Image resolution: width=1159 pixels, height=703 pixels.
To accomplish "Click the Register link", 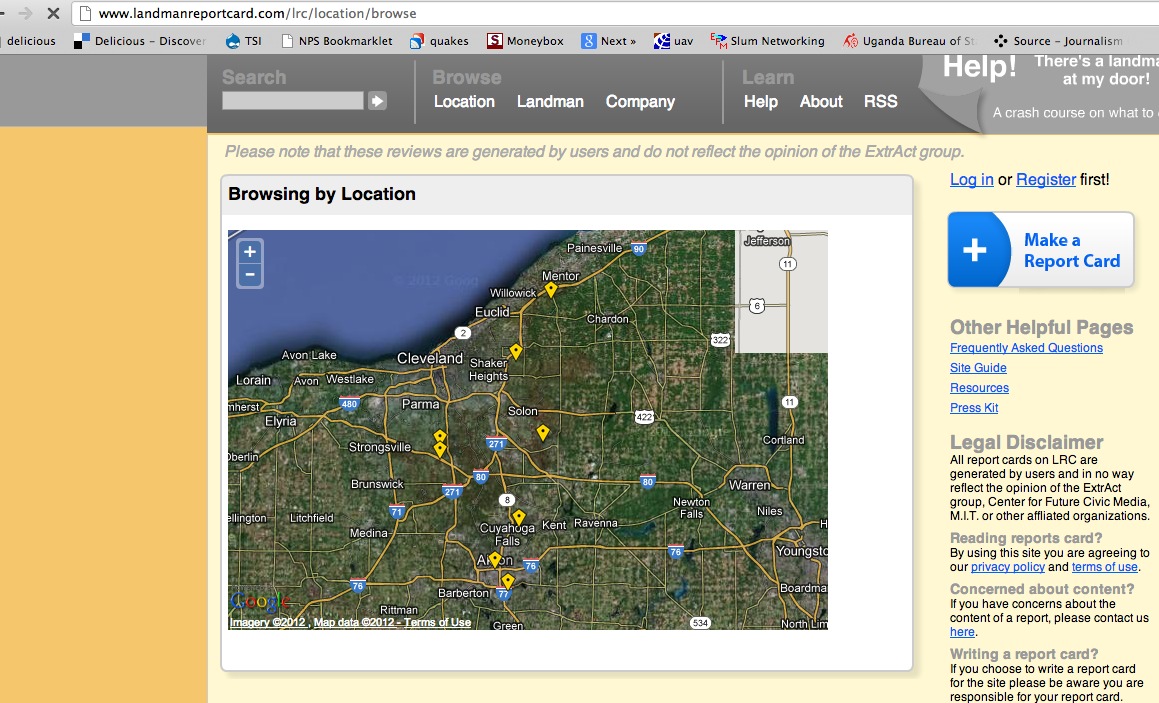I will (1046, 180).
